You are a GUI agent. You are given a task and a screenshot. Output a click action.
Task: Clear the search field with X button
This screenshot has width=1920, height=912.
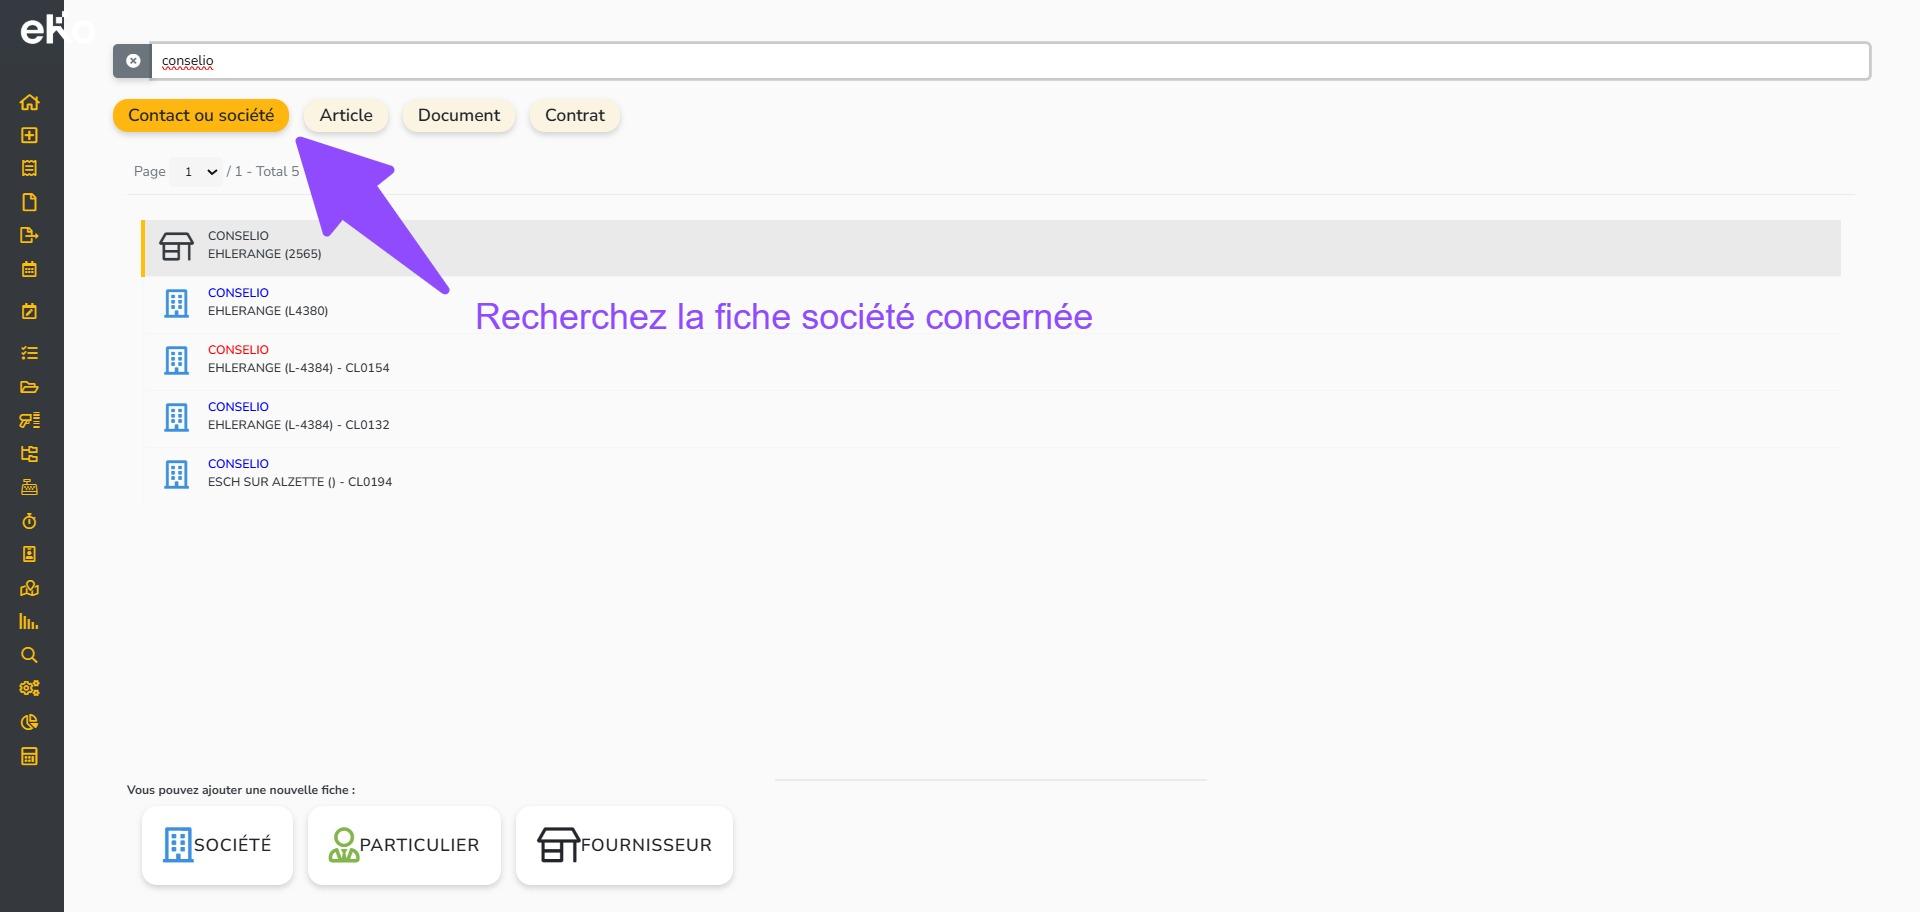tap(132, 61)
